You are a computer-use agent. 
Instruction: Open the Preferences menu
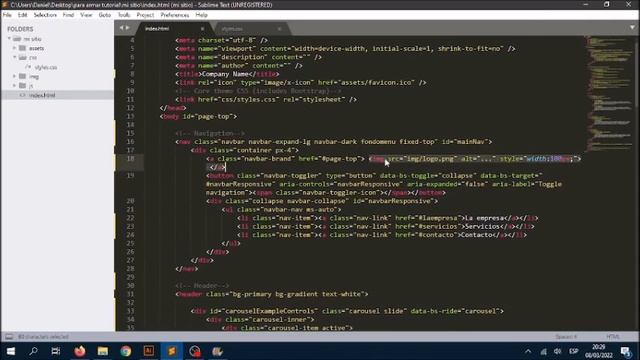pyautogui.click(x=175, y=15)
